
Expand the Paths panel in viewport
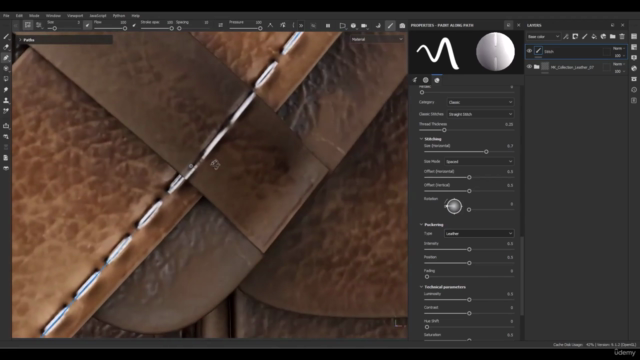click(20, 40)
